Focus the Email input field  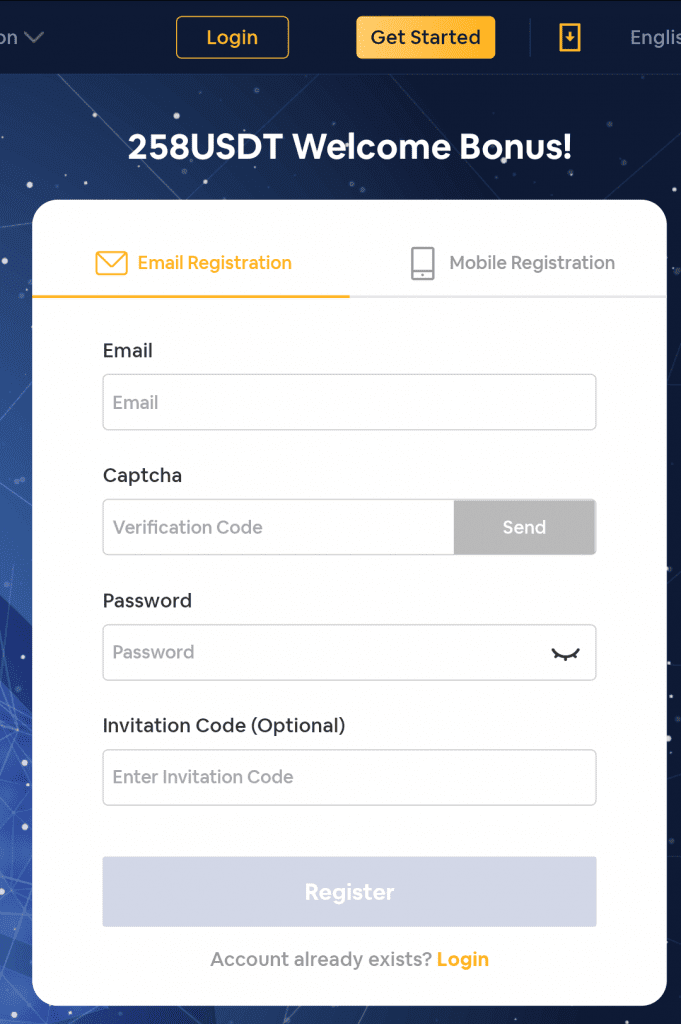pyautogui.click(x=349, y=402)
